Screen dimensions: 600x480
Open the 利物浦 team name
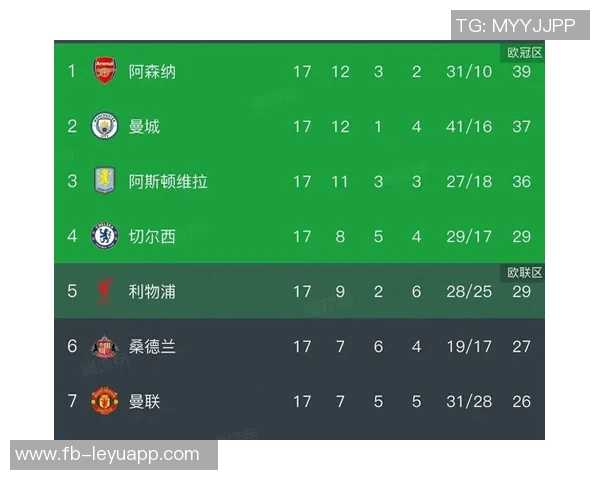tap(152, 292)
